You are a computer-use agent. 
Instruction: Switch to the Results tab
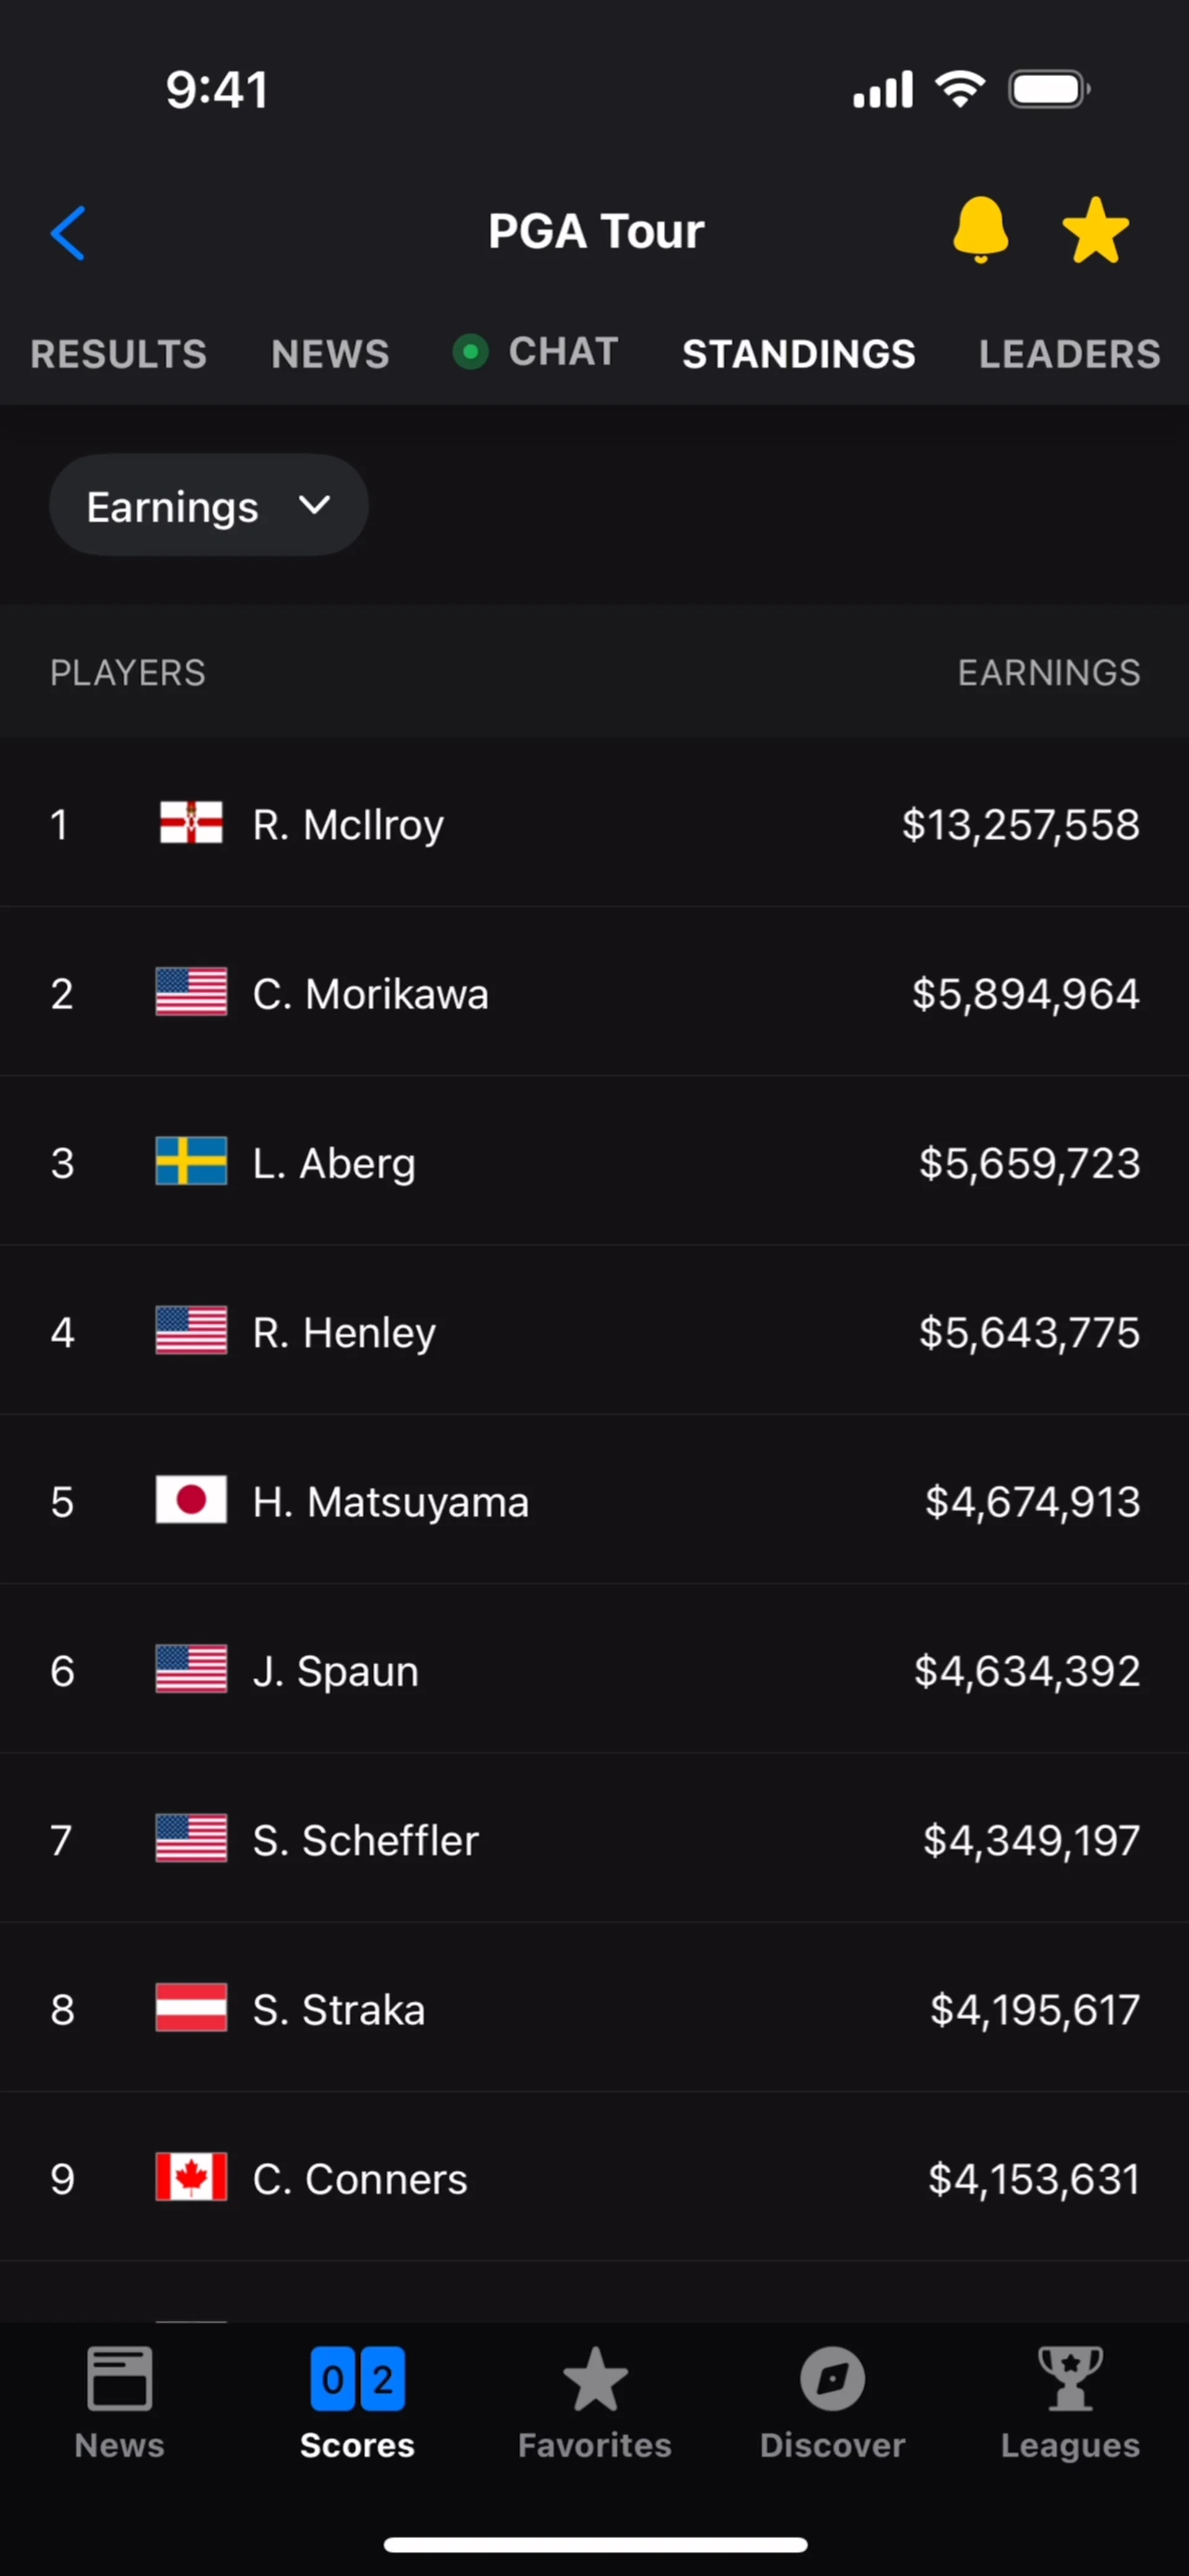pyautogui.click(x=119, y=354)
